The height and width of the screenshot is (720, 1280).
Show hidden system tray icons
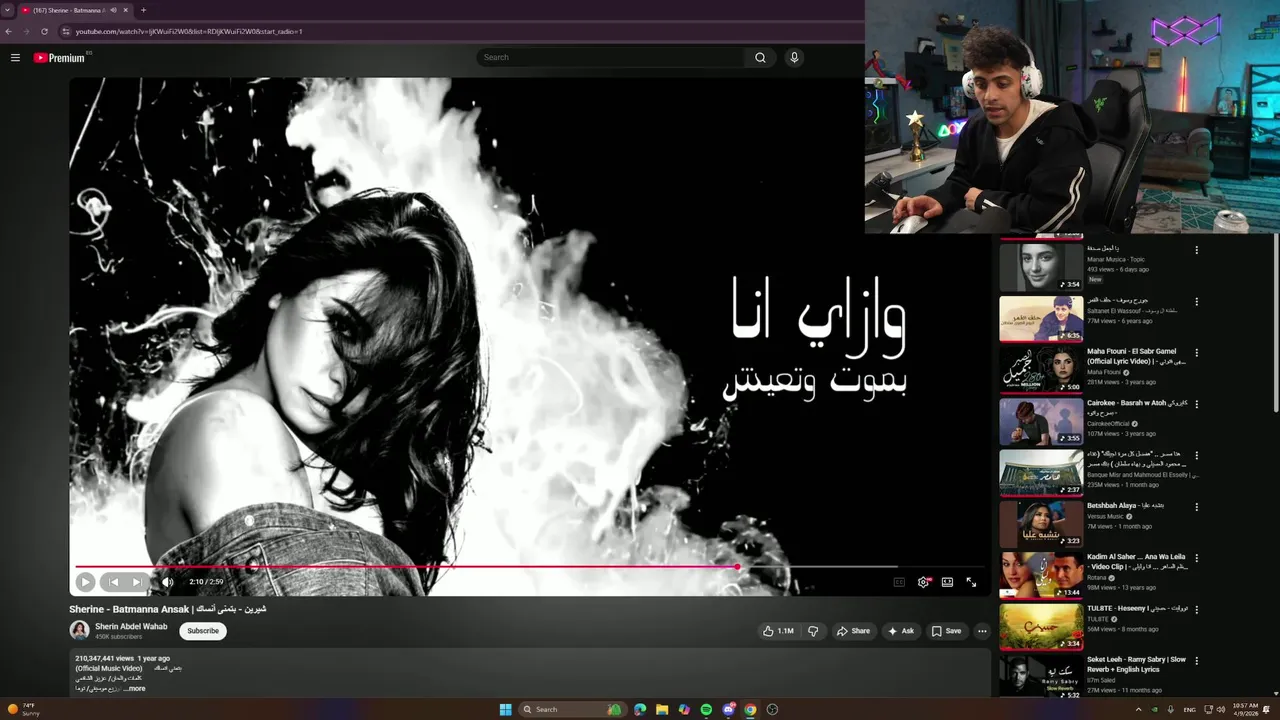[x=1138, y=710]
